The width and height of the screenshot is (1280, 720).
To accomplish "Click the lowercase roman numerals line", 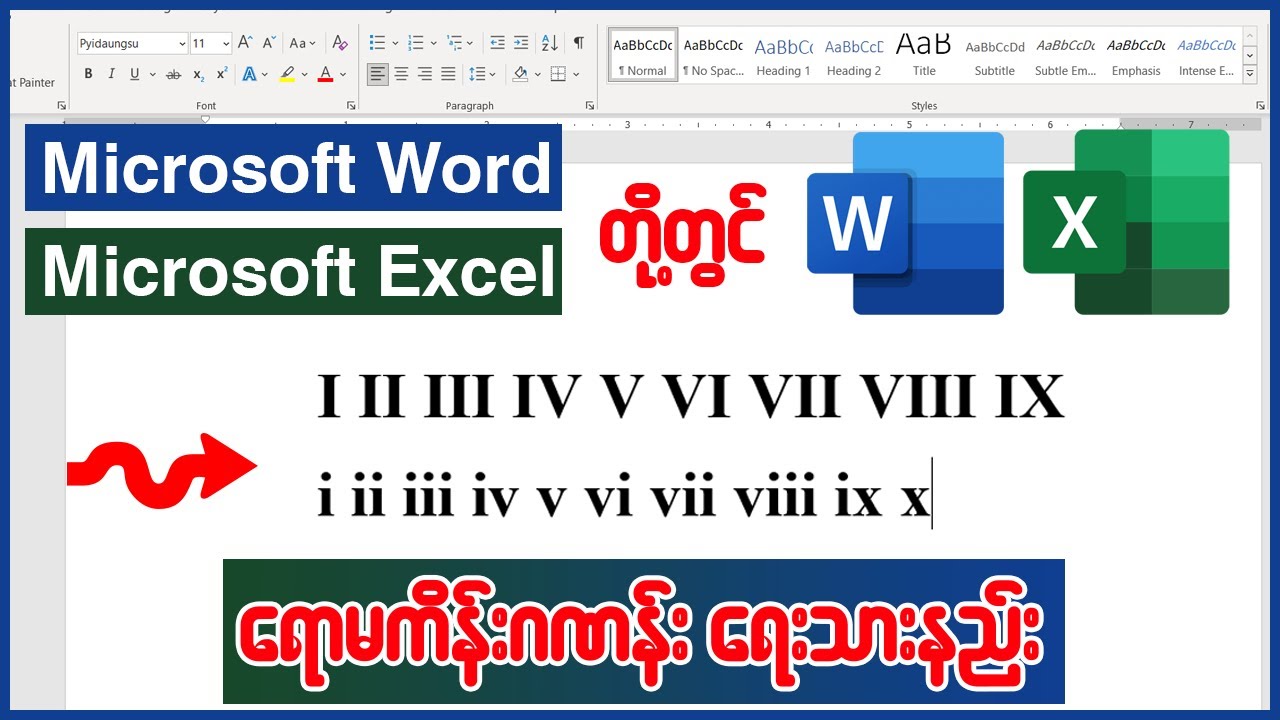I will [x=624, y=495].
